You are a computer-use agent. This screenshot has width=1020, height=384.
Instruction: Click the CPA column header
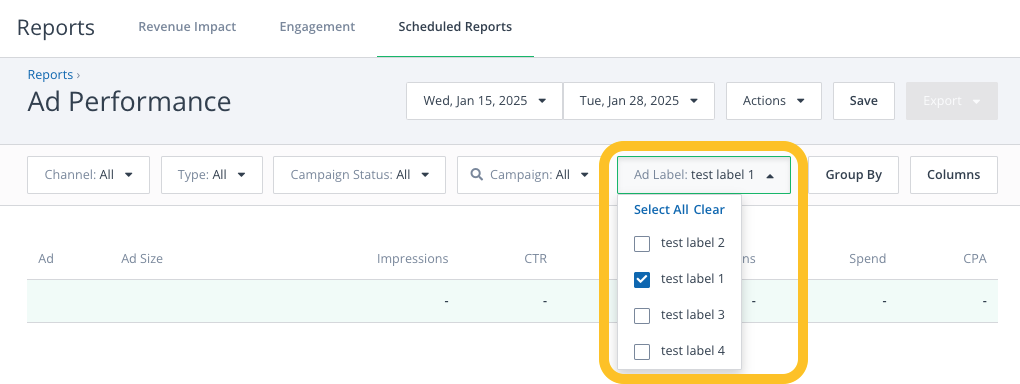(974, 258)
